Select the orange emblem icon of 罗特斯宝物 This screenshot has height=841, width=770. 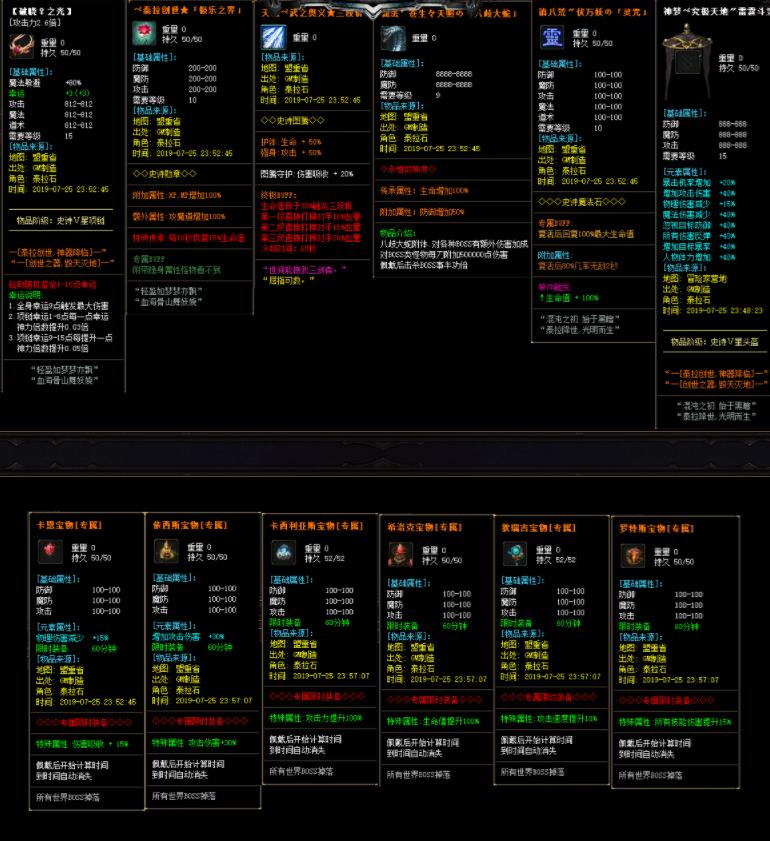coord(633,555)
